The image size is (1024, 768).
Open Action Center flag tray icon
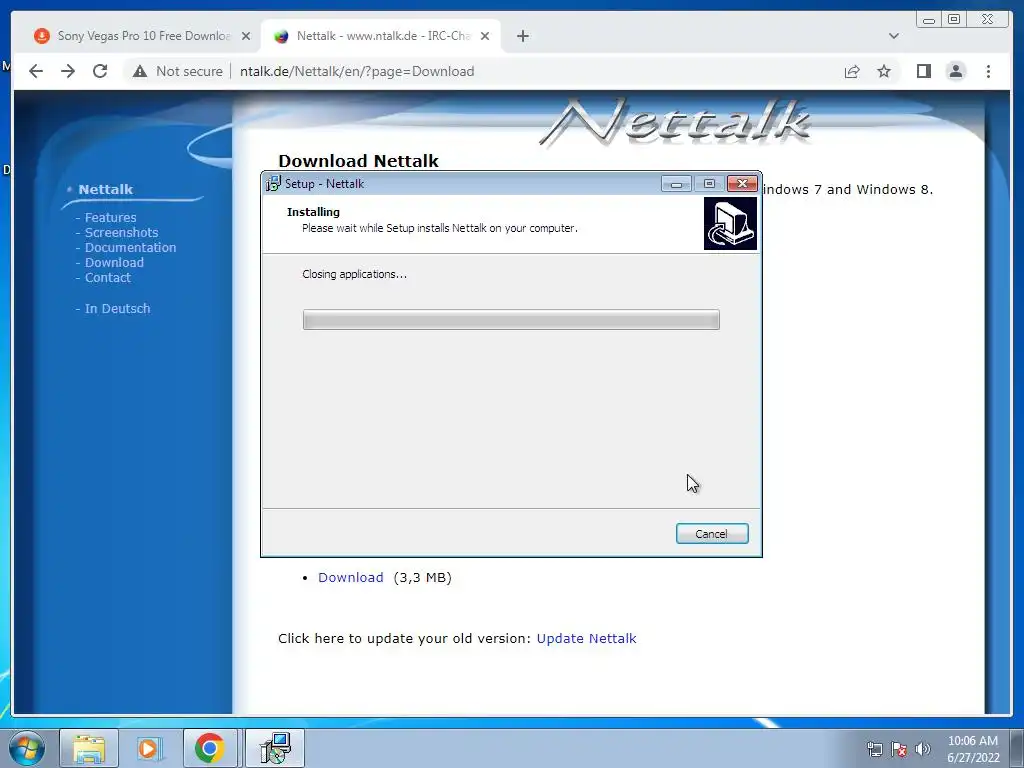coord(899,749)
